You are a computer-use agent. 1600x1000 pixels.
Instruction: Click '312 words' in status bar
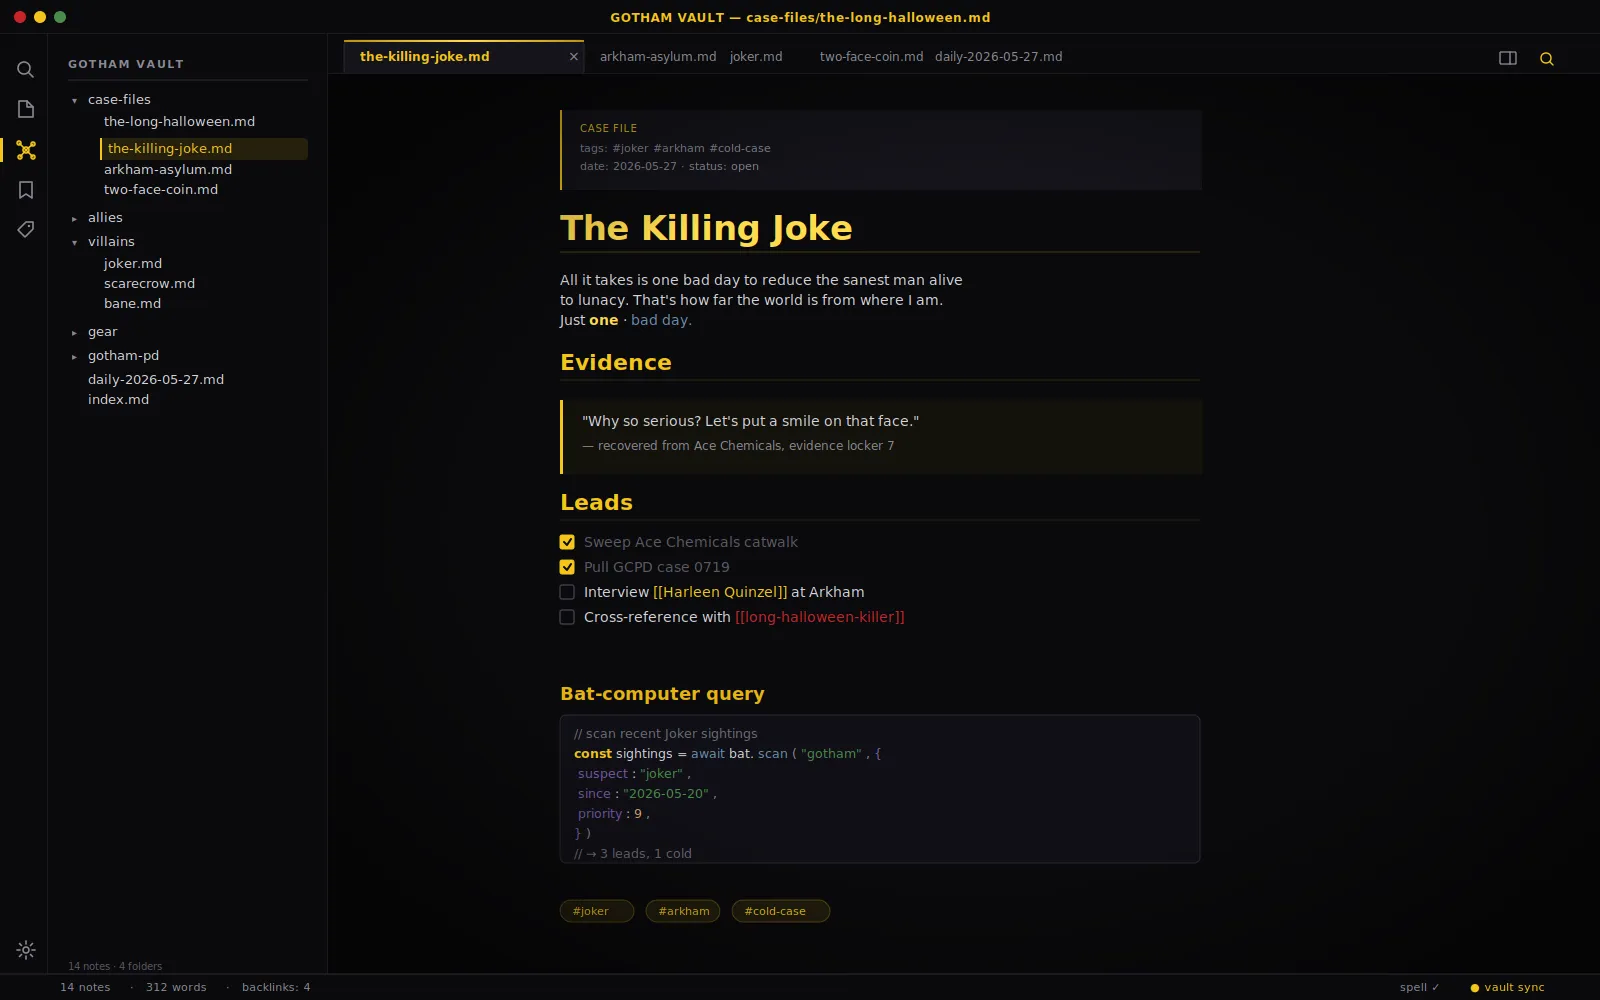(x=176, y=988)
